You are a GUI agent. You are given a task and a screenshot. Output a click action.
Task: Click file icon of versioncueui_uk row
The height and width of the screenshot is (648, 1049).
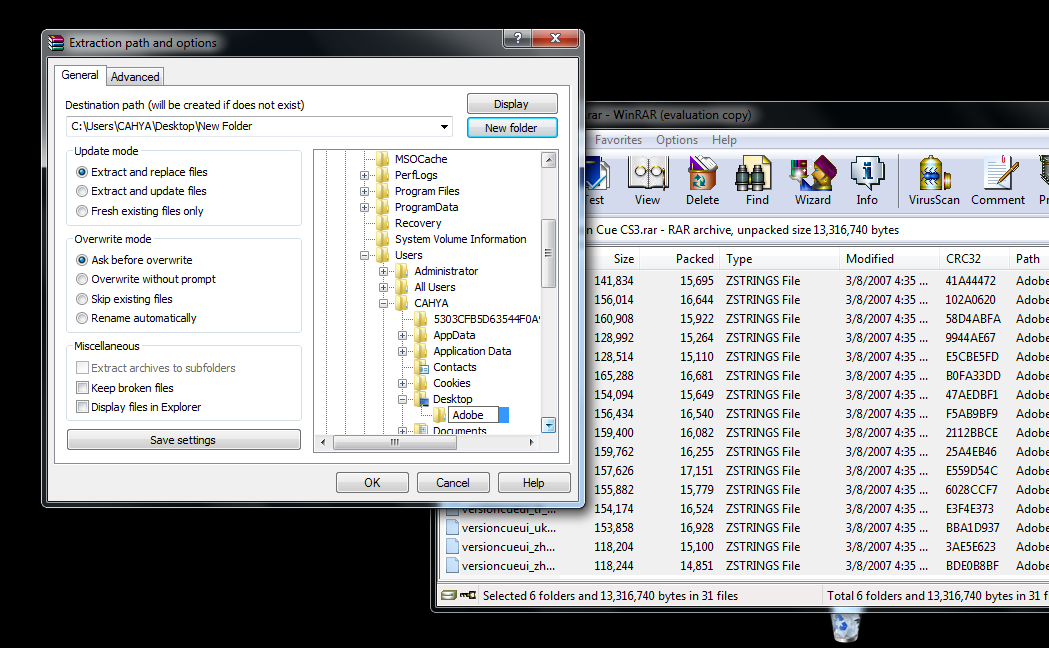452,528
